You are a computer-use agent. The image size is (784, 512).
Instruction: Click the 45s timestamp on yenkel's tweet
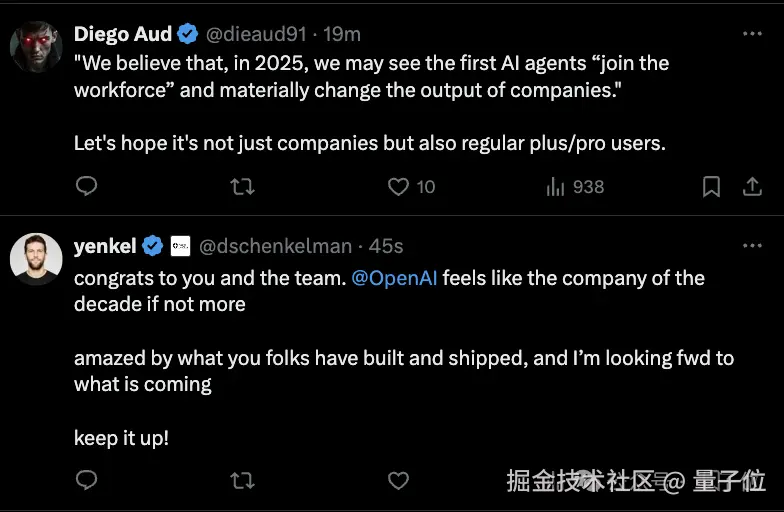(x=387, y=246)
